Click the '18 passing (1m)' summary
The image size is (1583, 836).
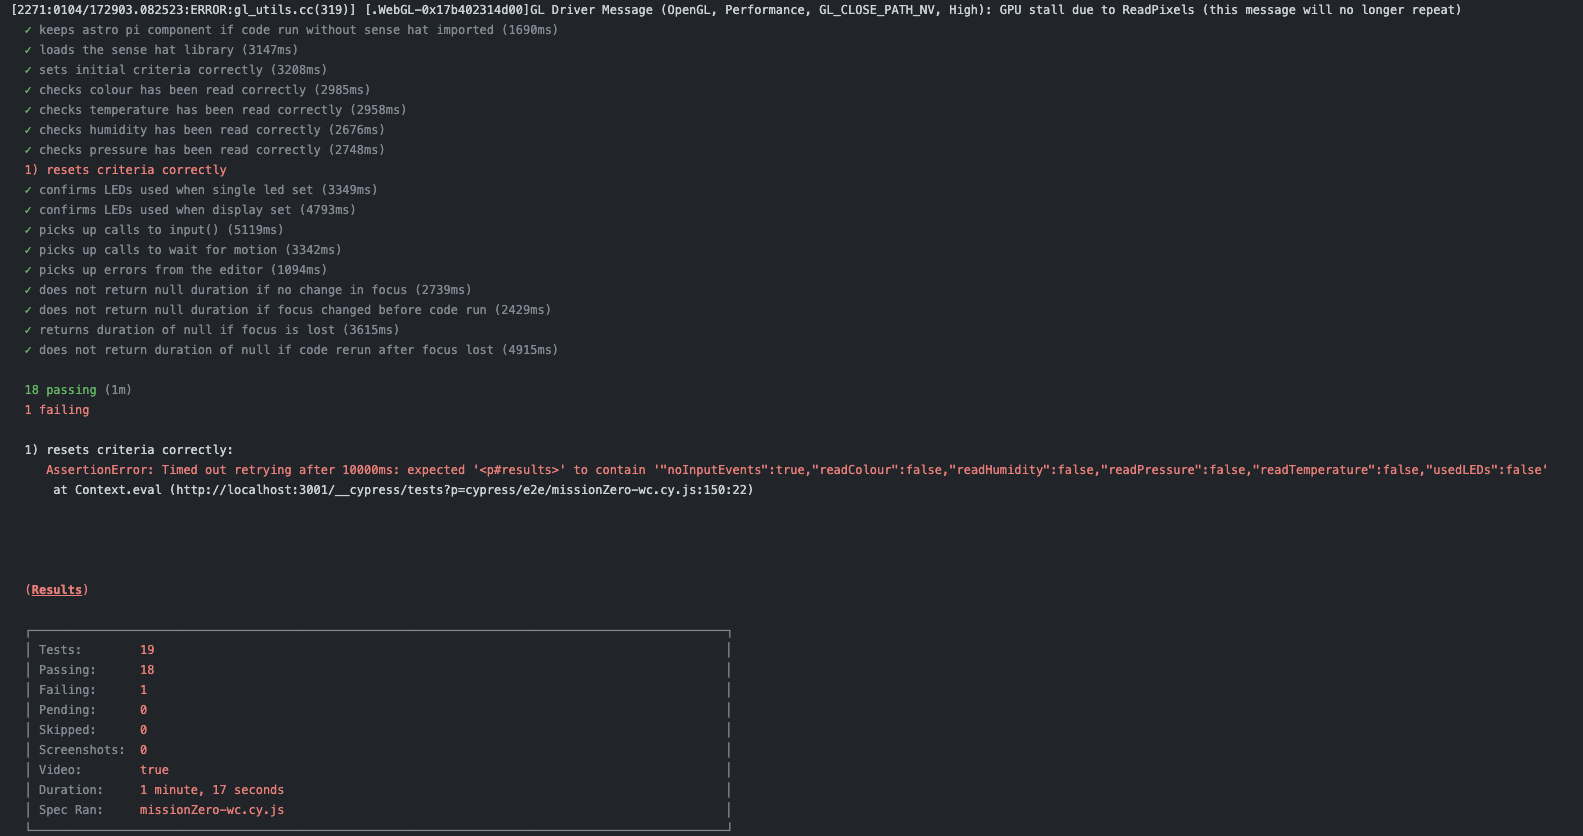pos(78,390)
